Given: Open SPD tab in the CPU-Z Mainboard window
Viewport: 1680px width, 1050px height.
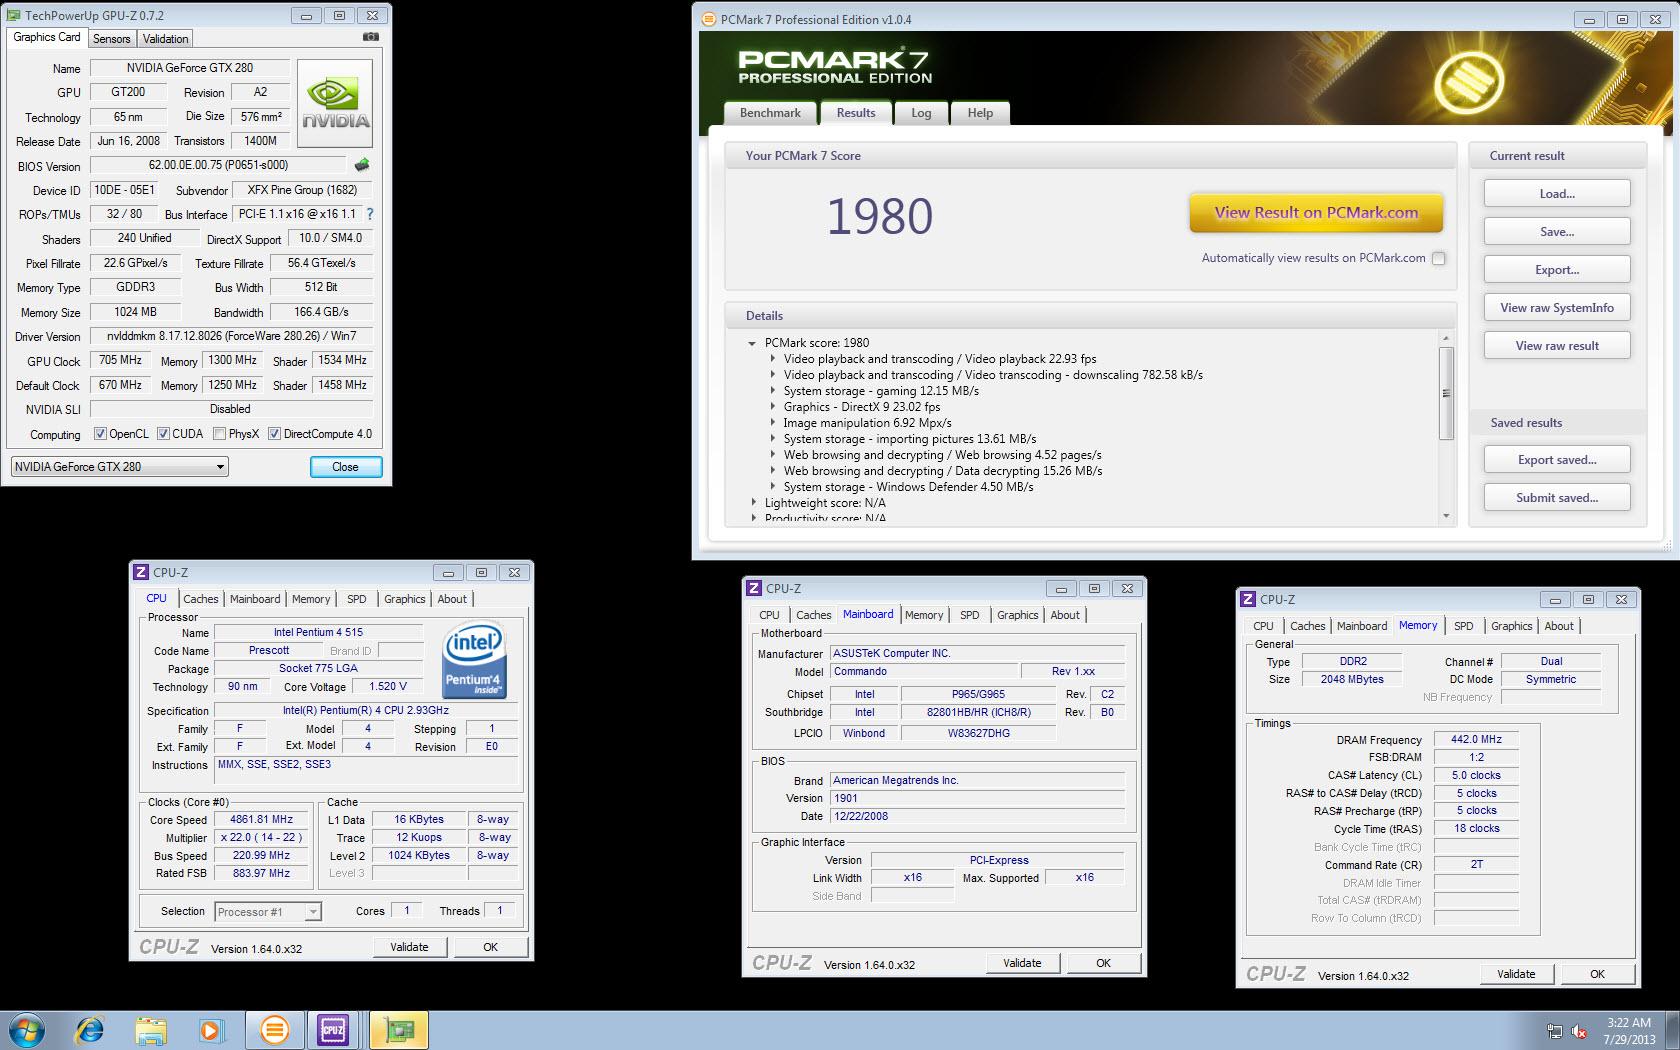Looking at the screenshot, I should pyautogui.click(x=969, y=615).
